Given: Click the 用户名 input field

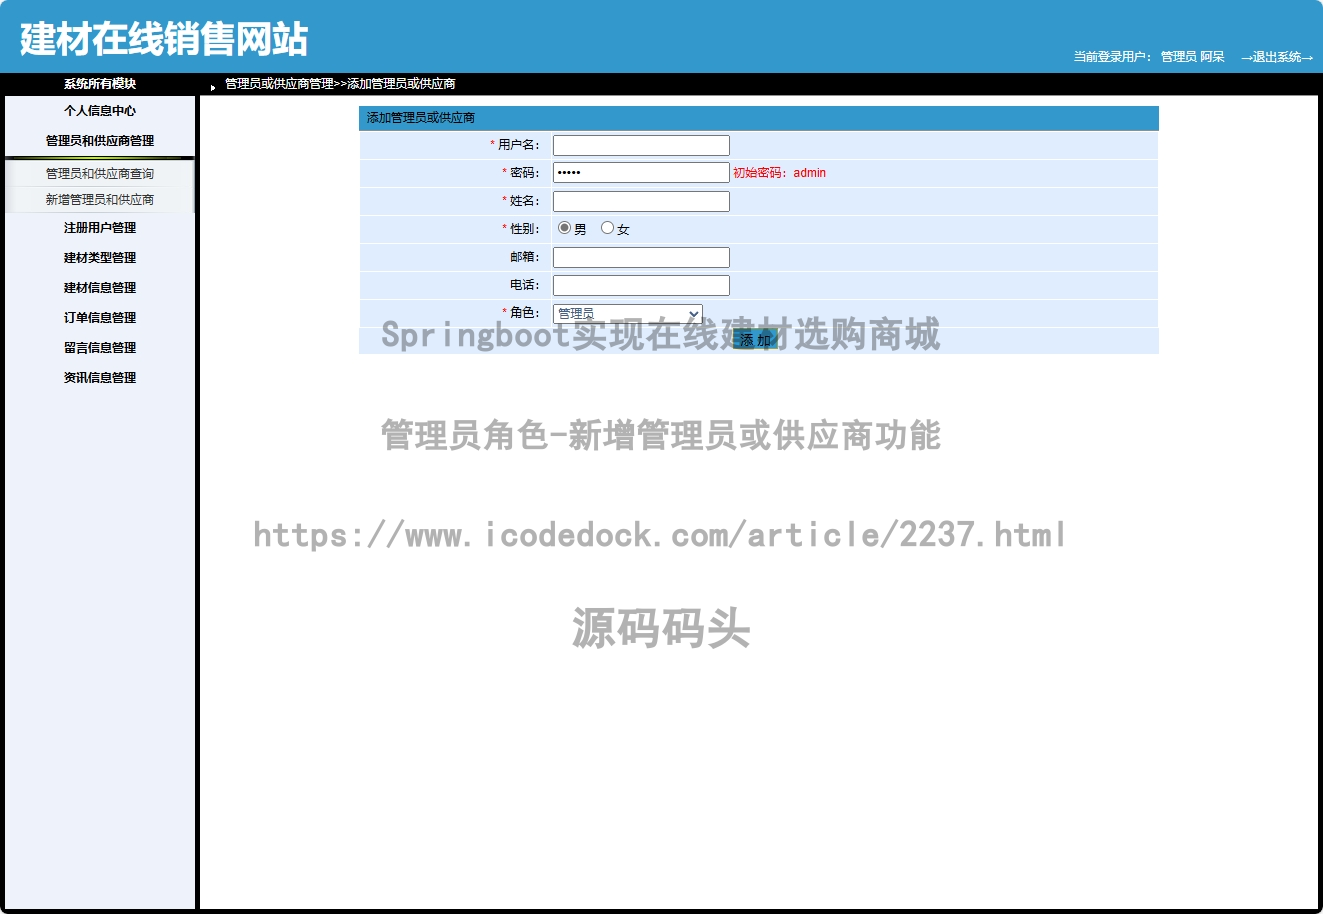Looking at the screenshot, I should click(641, 145).
